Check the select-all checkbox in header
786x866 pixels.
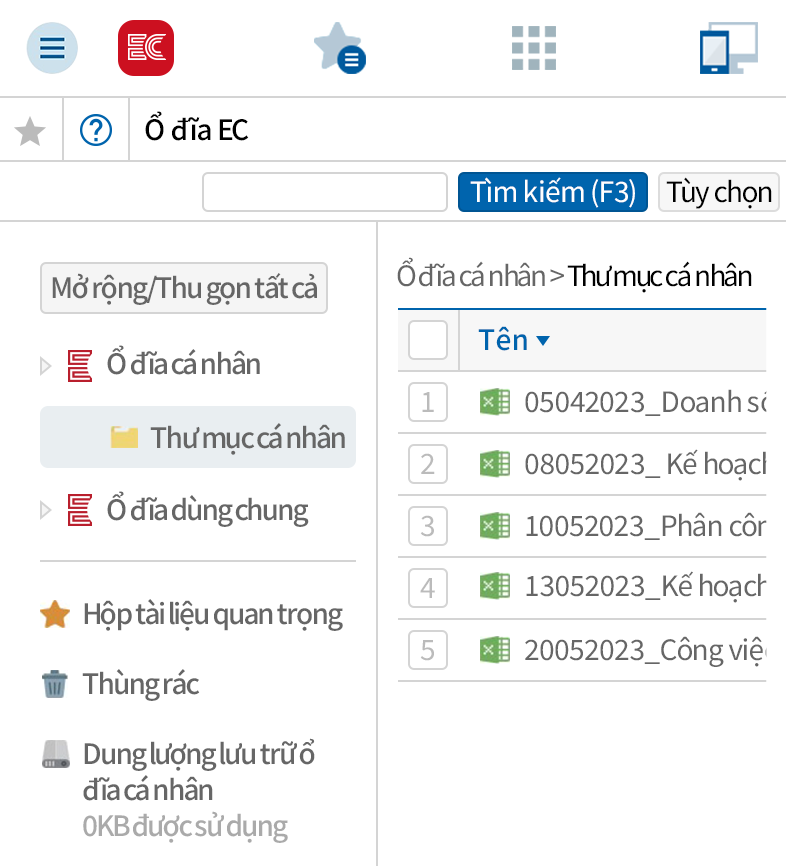428,340
